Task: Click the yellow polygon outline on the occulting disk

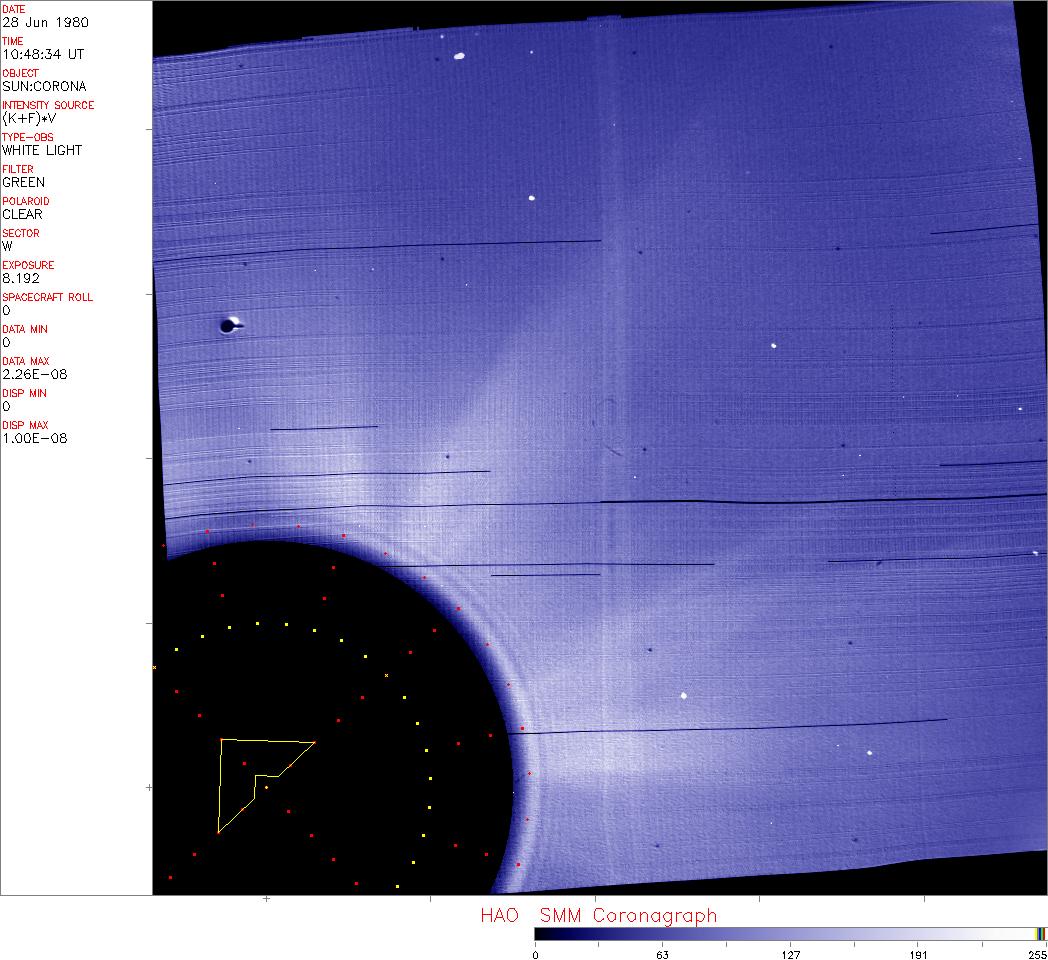Action: 219,785
